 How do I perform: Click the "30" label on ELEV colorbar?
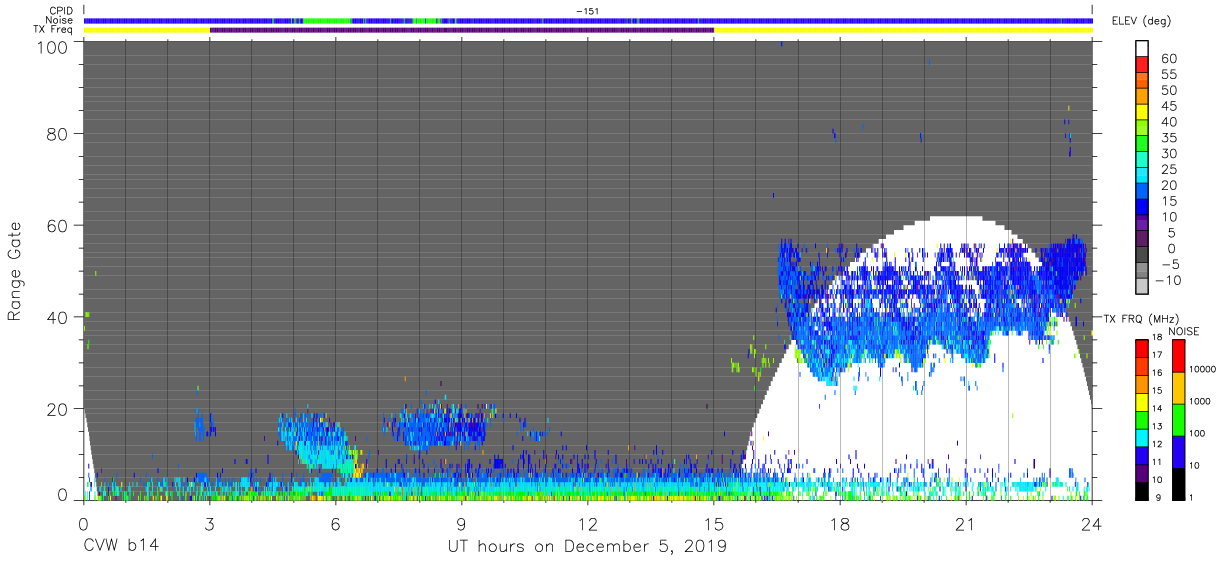1169,153
